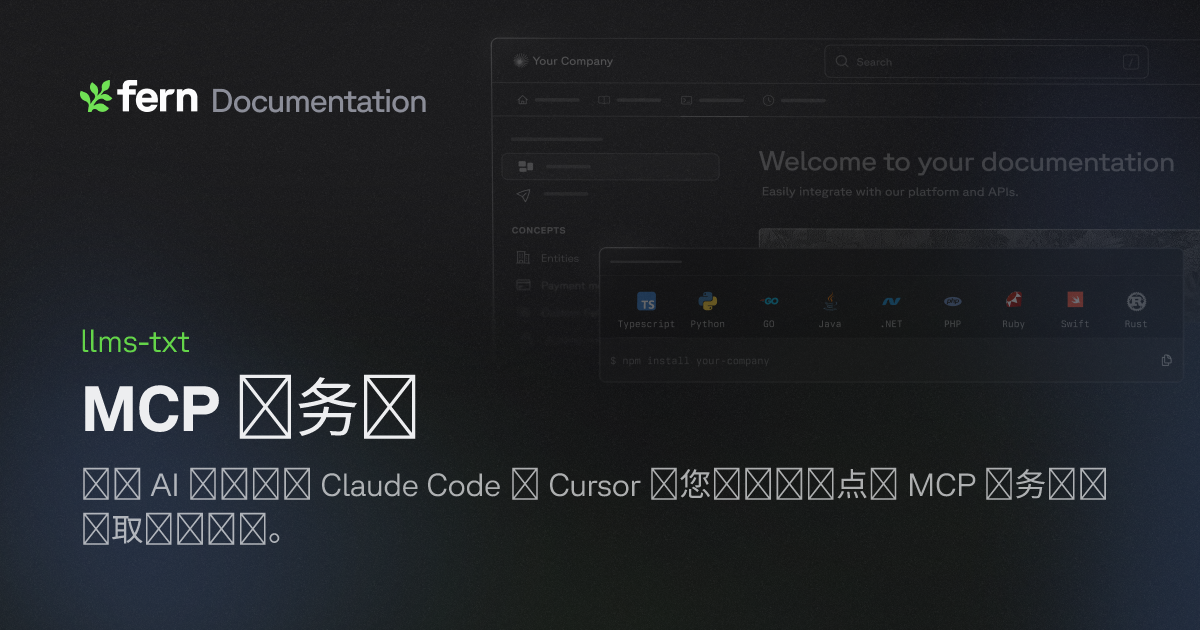Click the green llms-txt label
This screenshot has height=630, width=1200.
(135, 342)
